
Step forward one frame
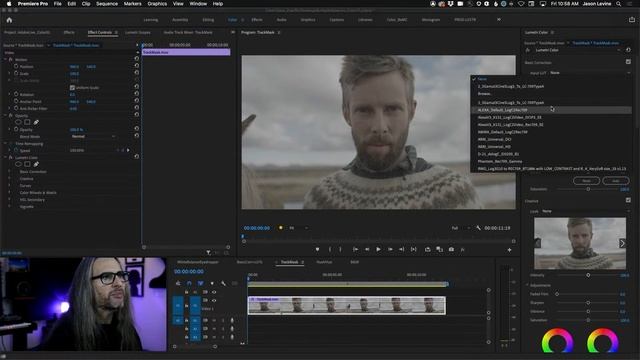(x=390, y=249)
